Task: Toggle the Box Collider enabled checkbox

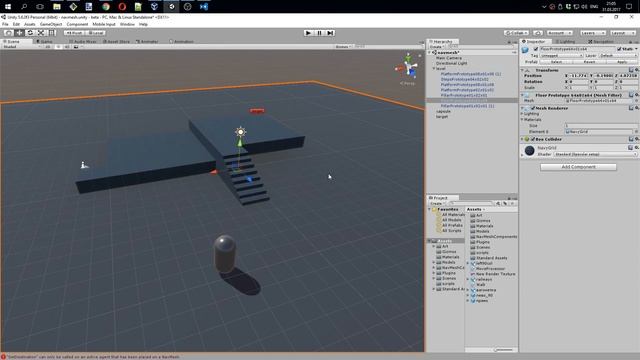Action: [533, 139]
